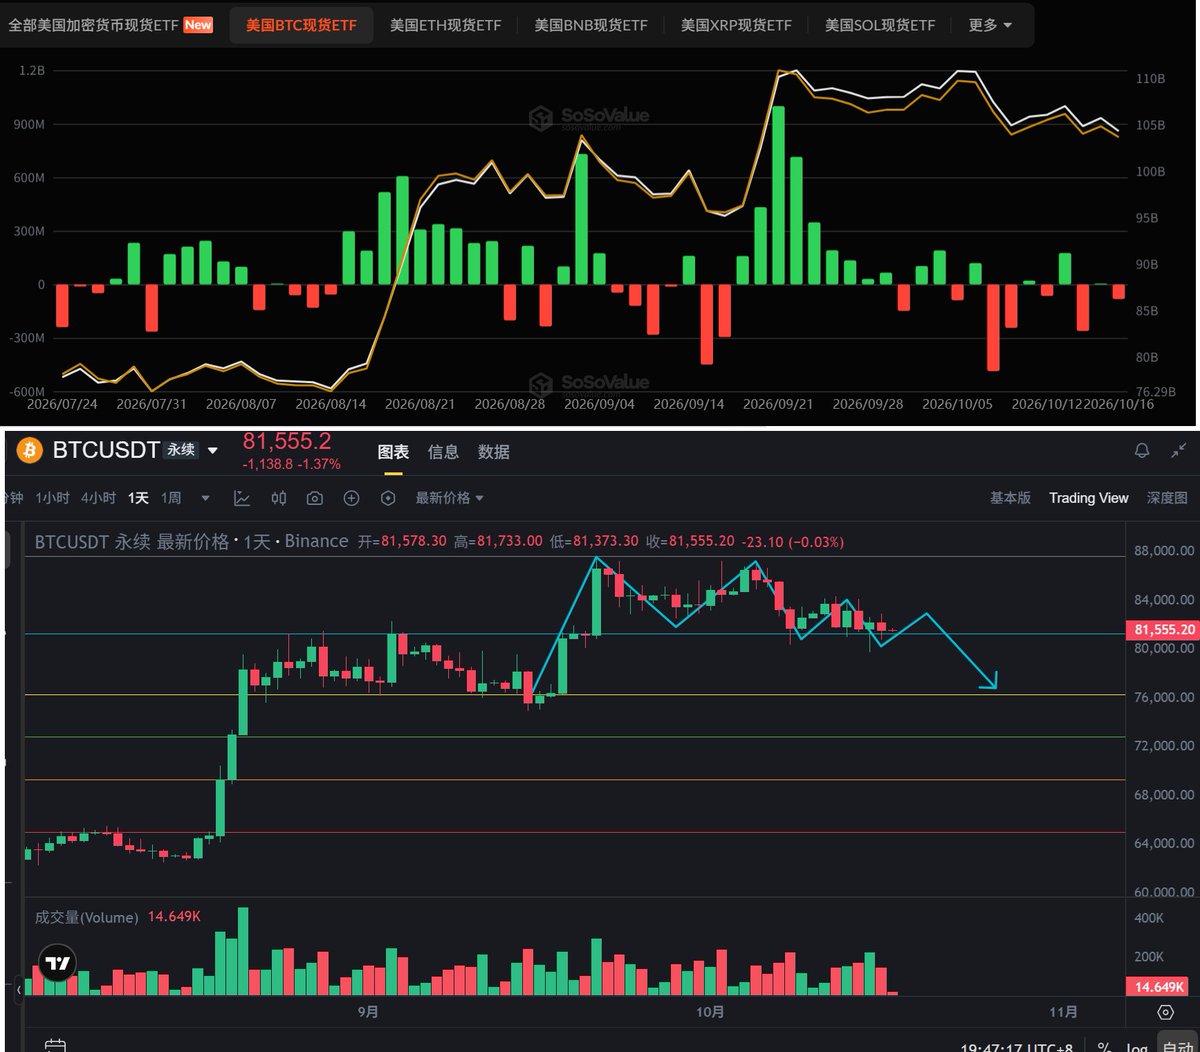Click the orange Bitcoin logo icon
1200x1052 pixels.
click(x=30, y=451)
